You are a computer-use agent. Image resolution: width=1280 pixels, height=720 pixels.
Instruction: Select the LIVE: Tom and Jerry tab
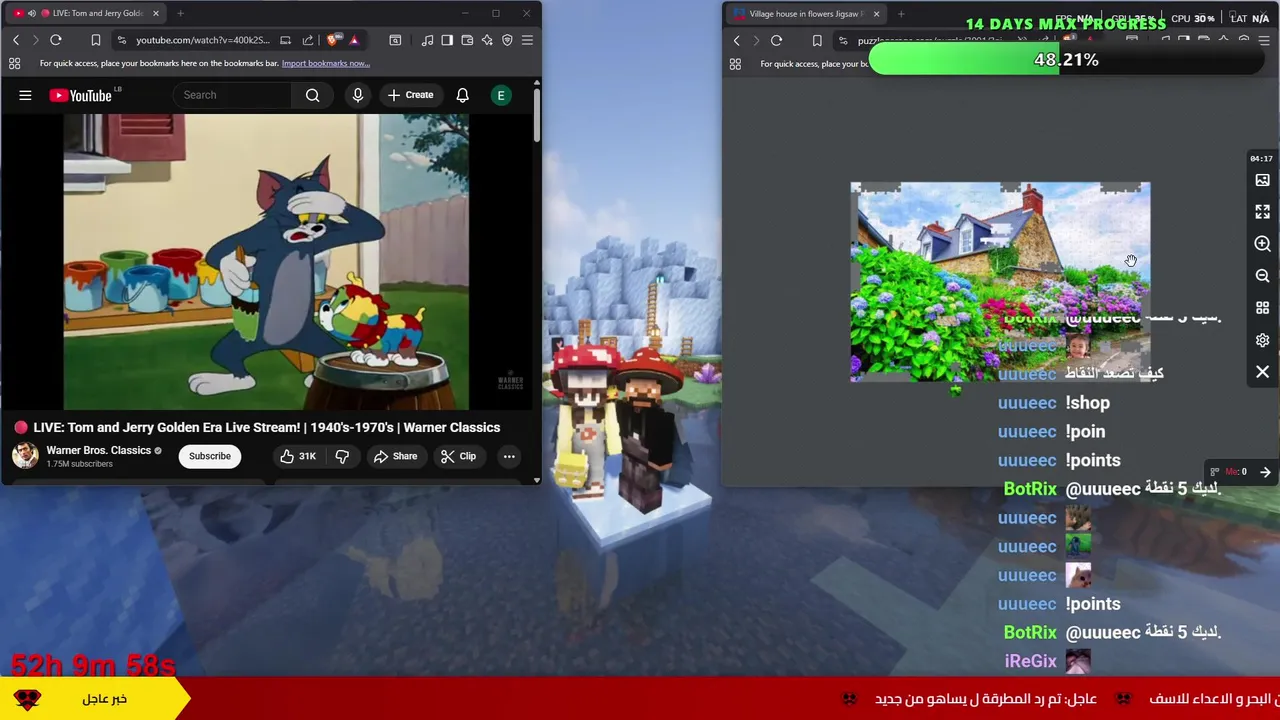click(x=85, y=13)
